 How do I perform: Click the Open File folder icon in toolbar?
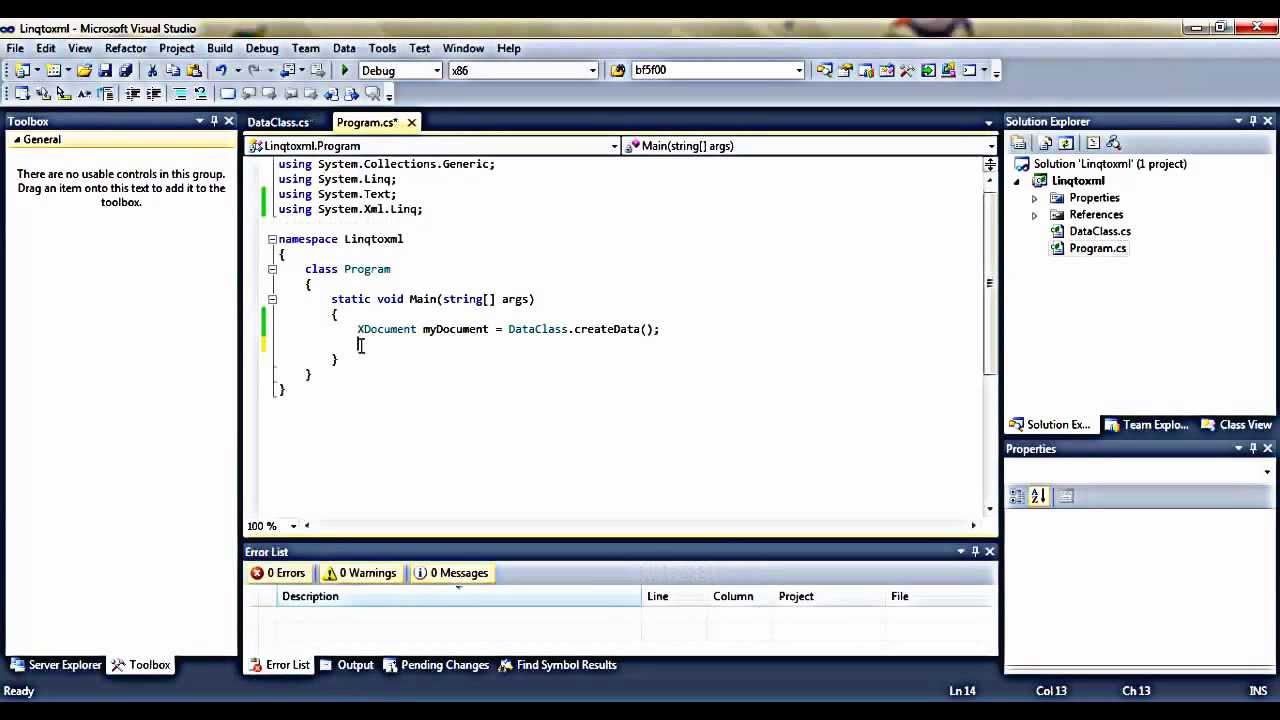coord(84,71)
